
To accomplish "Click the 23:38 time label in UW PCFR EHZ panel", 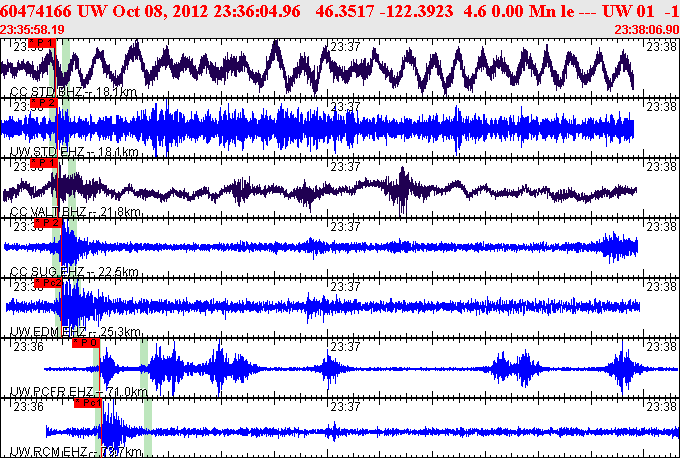I will click(x=661, y=347).
